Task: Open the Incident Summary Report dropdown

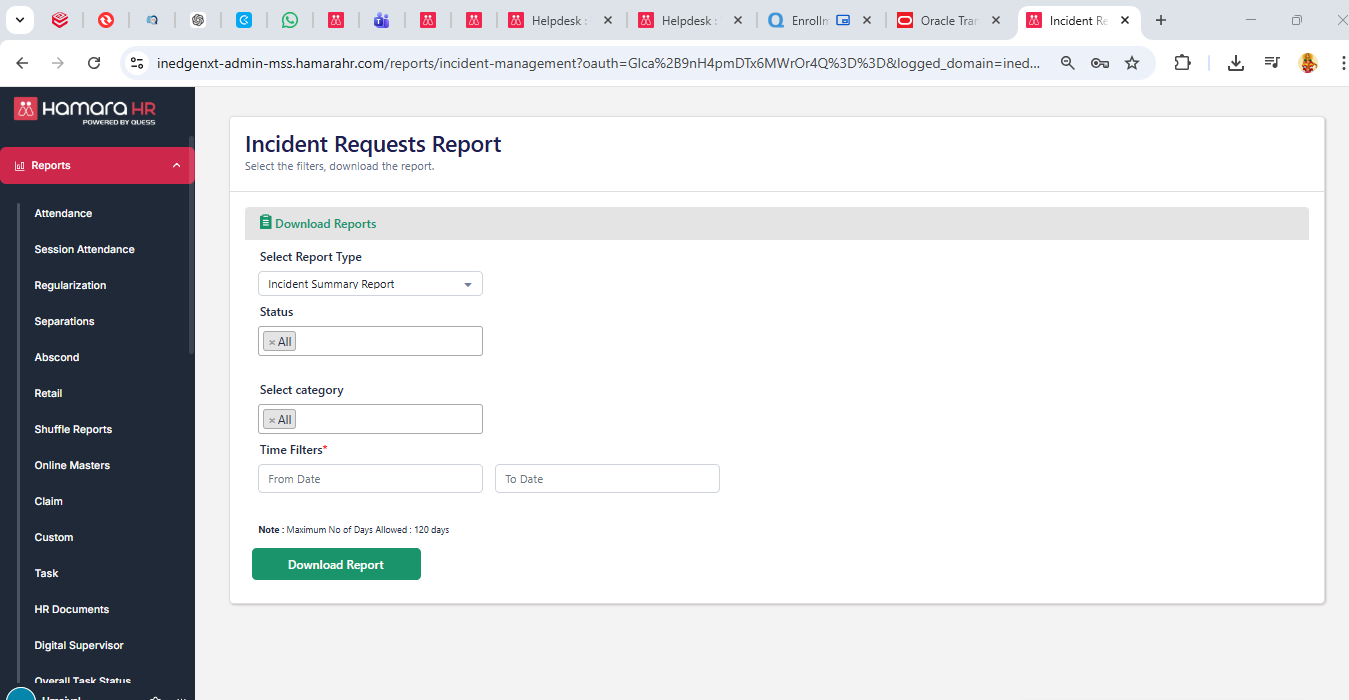Action: click(x=370, y=284)
